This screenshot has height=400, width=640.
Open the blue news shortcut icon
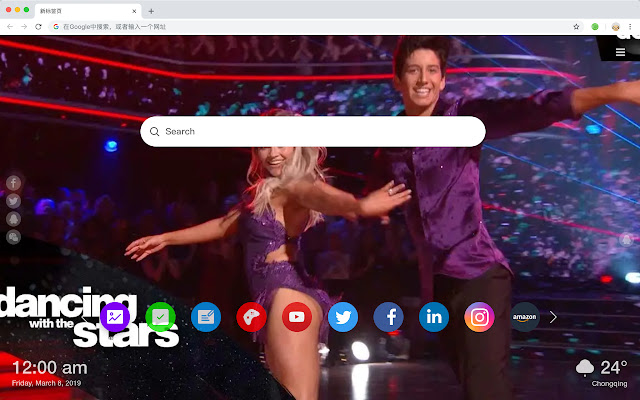tap(206, 317)
